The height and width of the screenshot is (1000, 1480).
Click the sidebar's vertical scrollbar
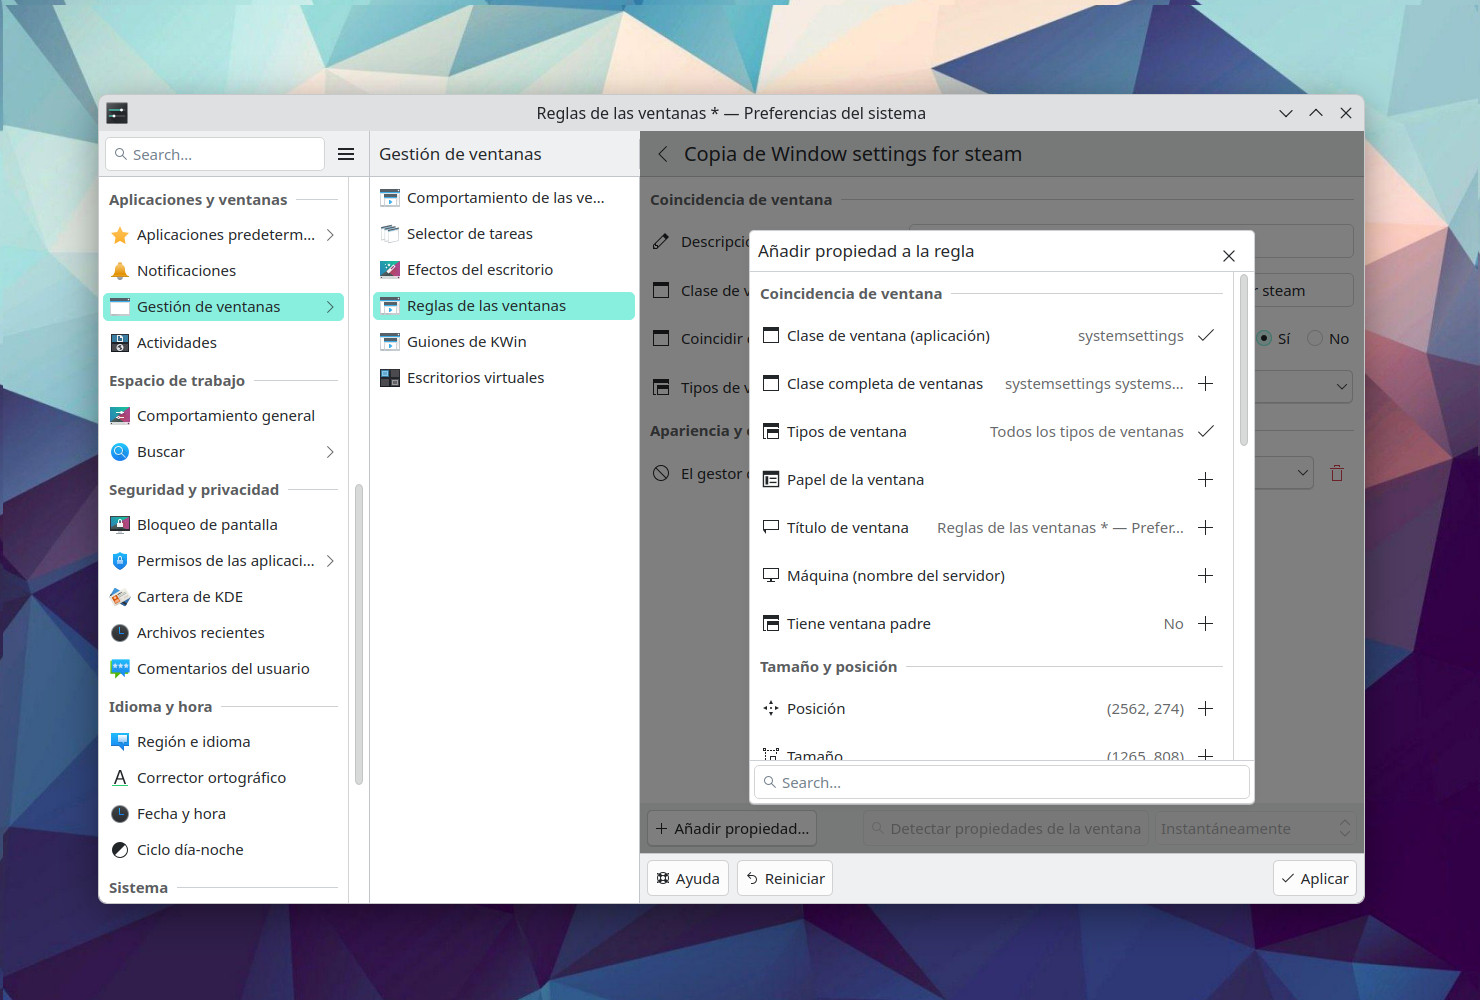point(359,635)
